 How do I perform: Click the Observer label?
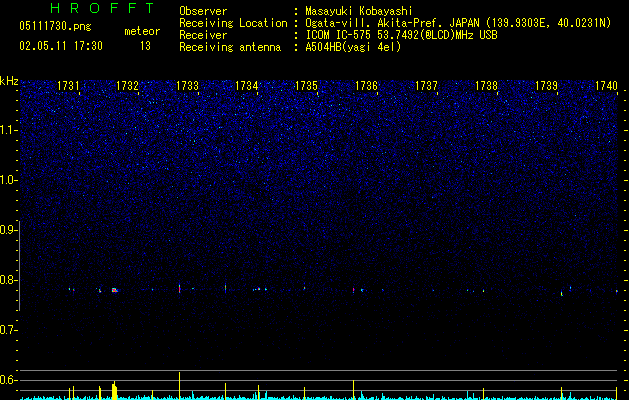click(x=203, y=11)
